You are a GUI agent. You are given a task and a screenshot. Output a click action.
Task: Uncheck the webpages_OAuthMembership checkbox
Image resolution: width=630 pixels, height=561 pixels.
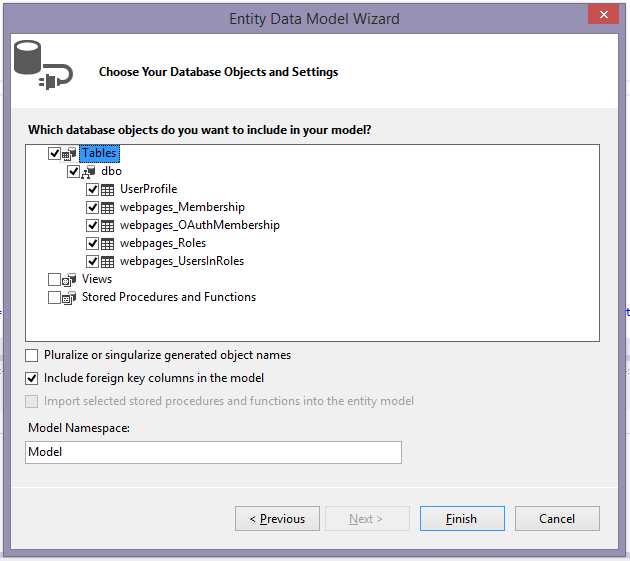(92, 225)
